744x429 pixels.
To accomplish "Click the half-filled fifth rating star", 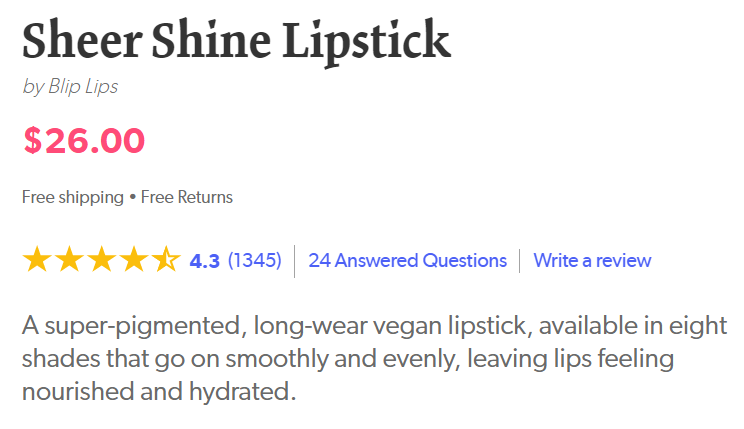I will coord(165,261).
